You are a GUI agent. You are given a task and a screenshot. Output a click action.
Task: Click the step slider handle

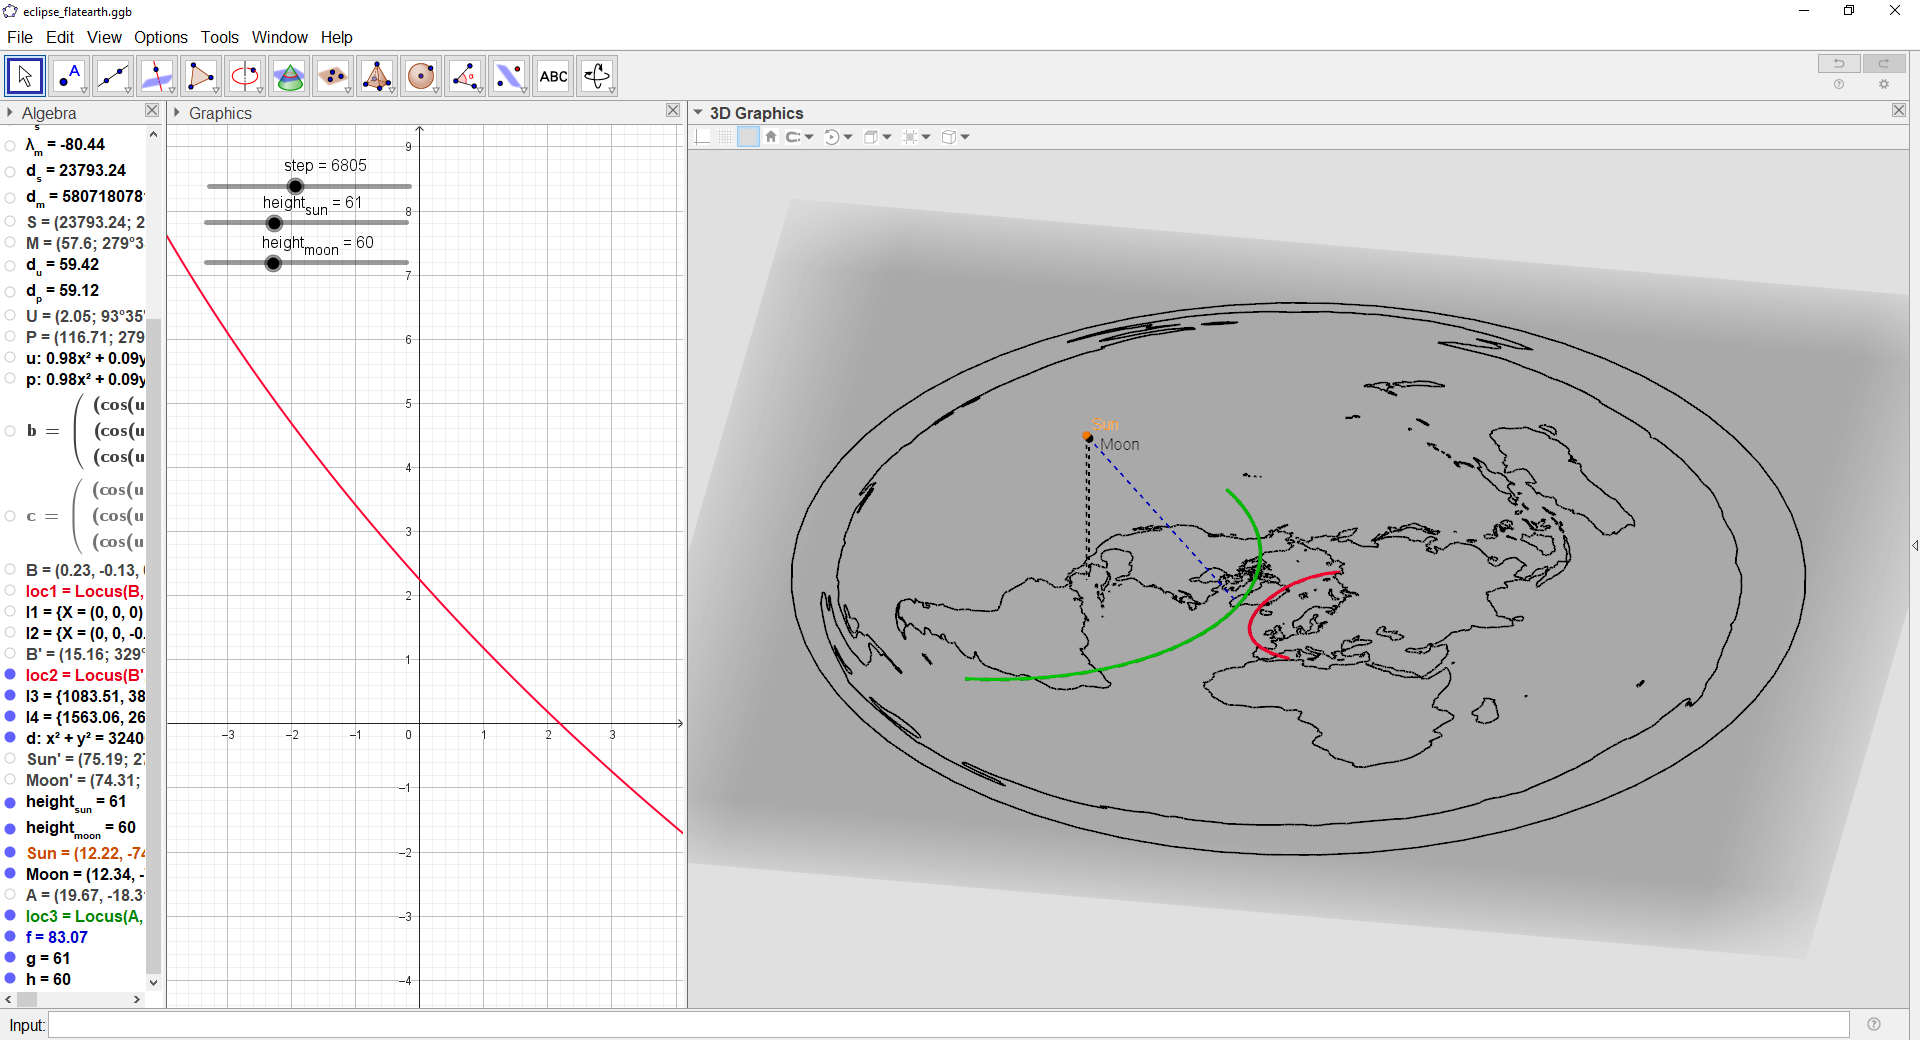coord(295,186)
